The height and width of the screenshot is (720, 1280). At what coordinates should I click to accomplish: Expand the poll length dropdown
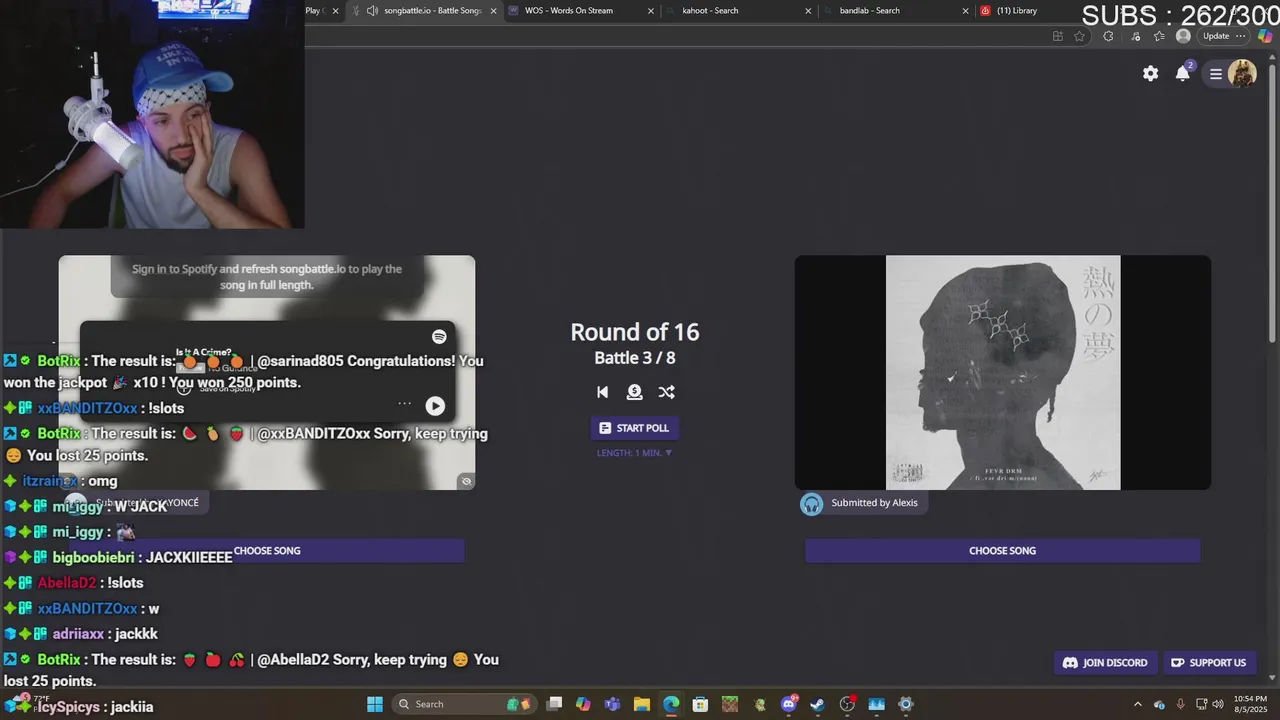coord(634,453)
